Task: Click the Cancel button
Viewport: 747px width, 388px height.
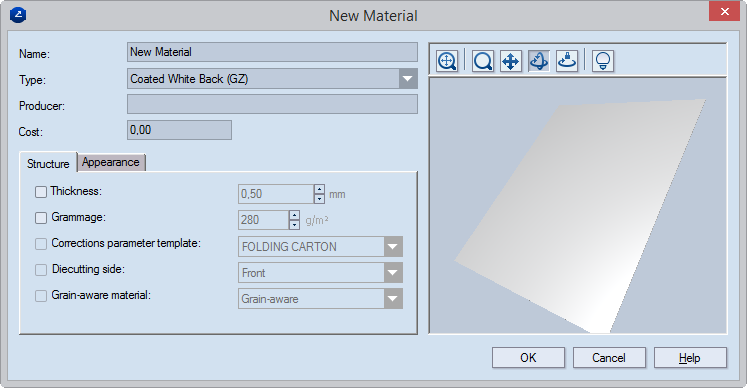Action: (x=609, y=357)
